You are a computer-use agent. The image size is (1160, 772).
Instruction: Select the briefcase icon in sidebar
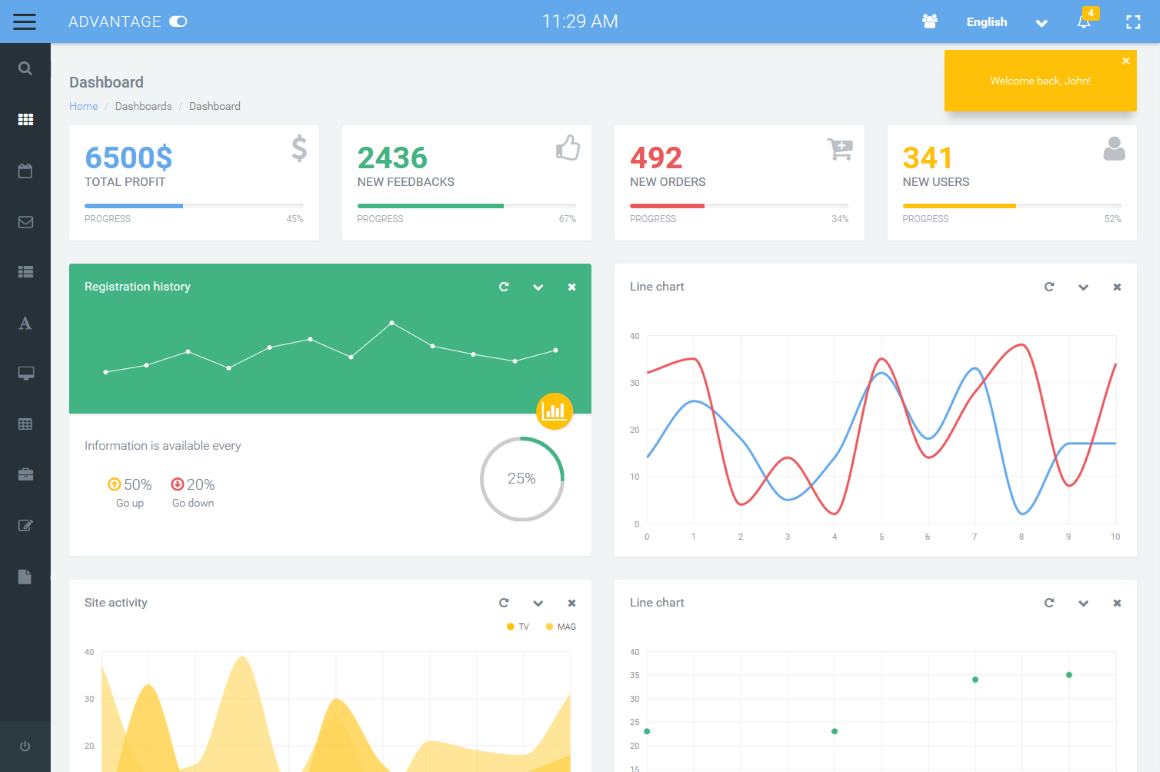tap(25, 474)
